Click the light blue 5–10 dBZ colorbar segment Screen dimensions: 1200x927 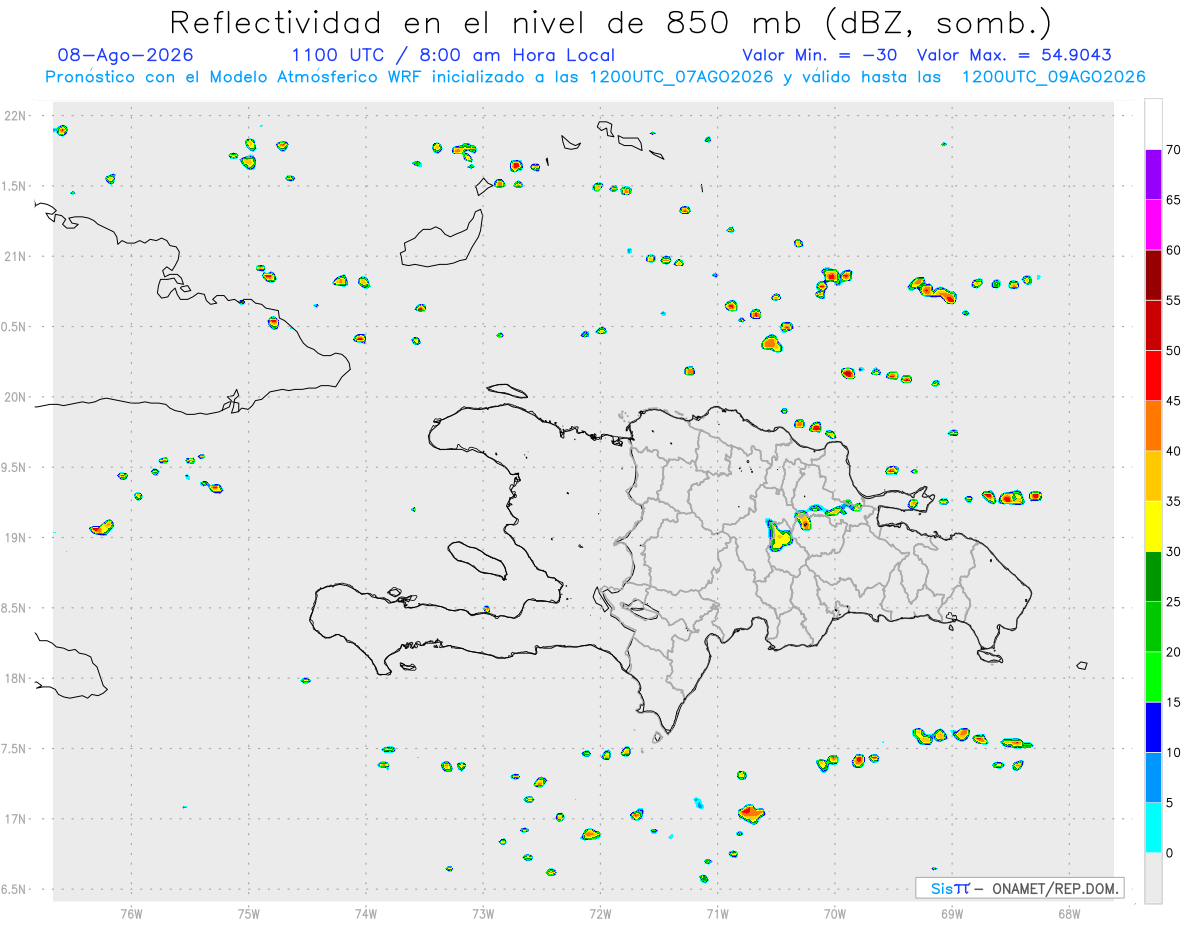coord(1153,777)
